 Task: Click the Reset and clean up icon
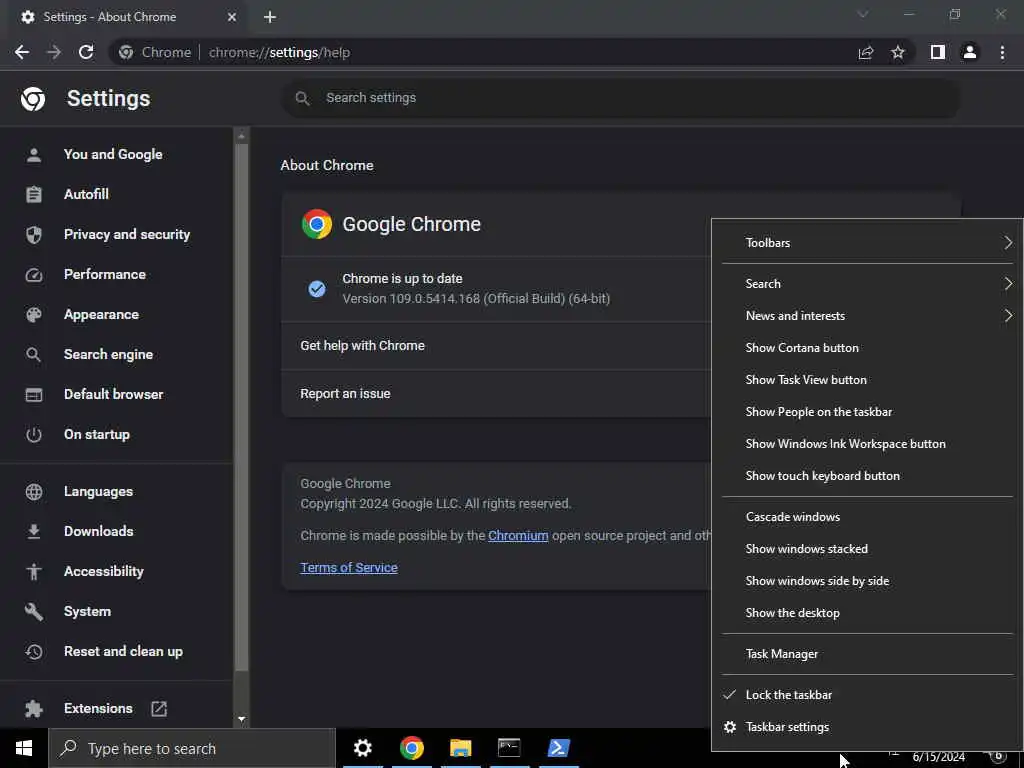coord(34,652)
